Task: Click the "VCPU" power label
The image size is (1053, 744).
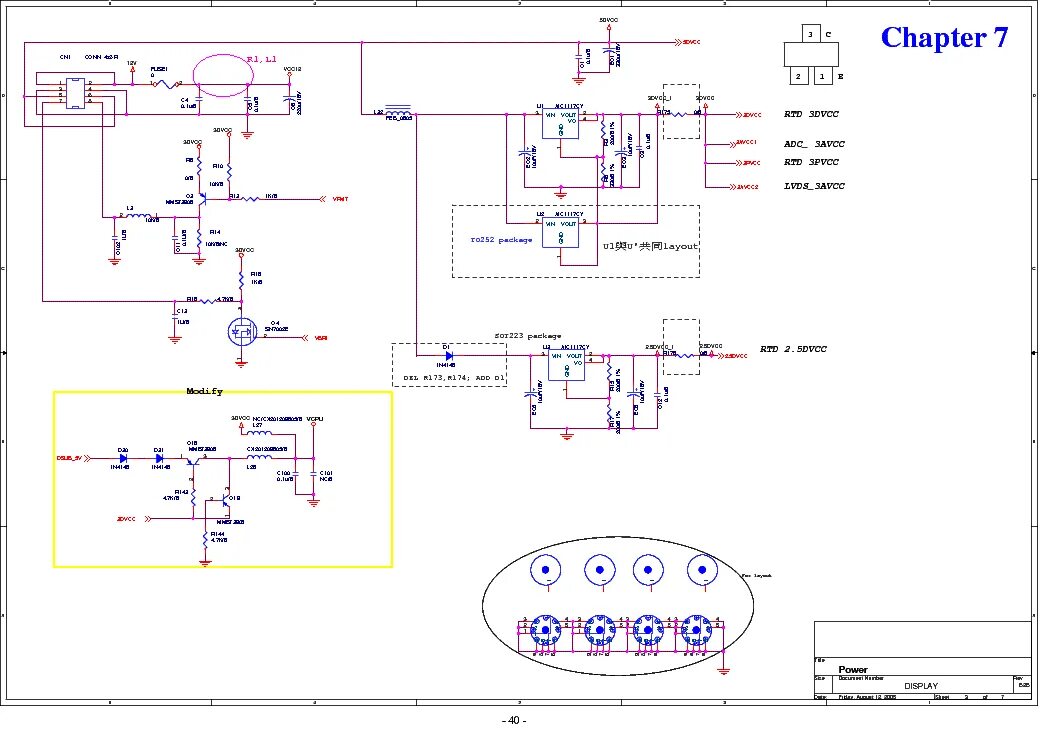Action: (x=314, y=419)
